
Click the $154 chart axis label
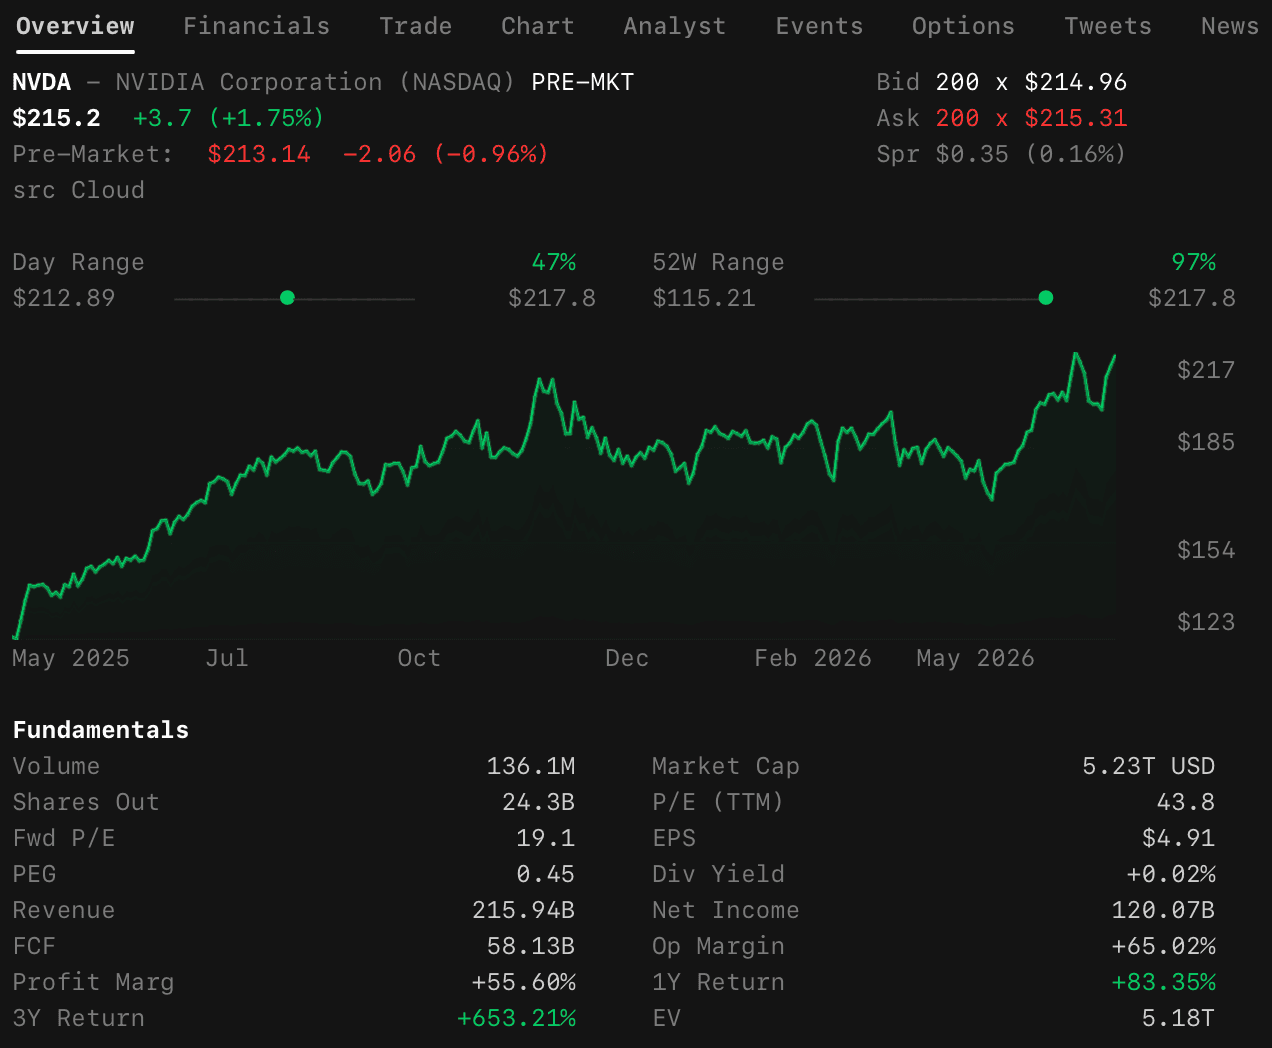click(x=1206, y=550)
